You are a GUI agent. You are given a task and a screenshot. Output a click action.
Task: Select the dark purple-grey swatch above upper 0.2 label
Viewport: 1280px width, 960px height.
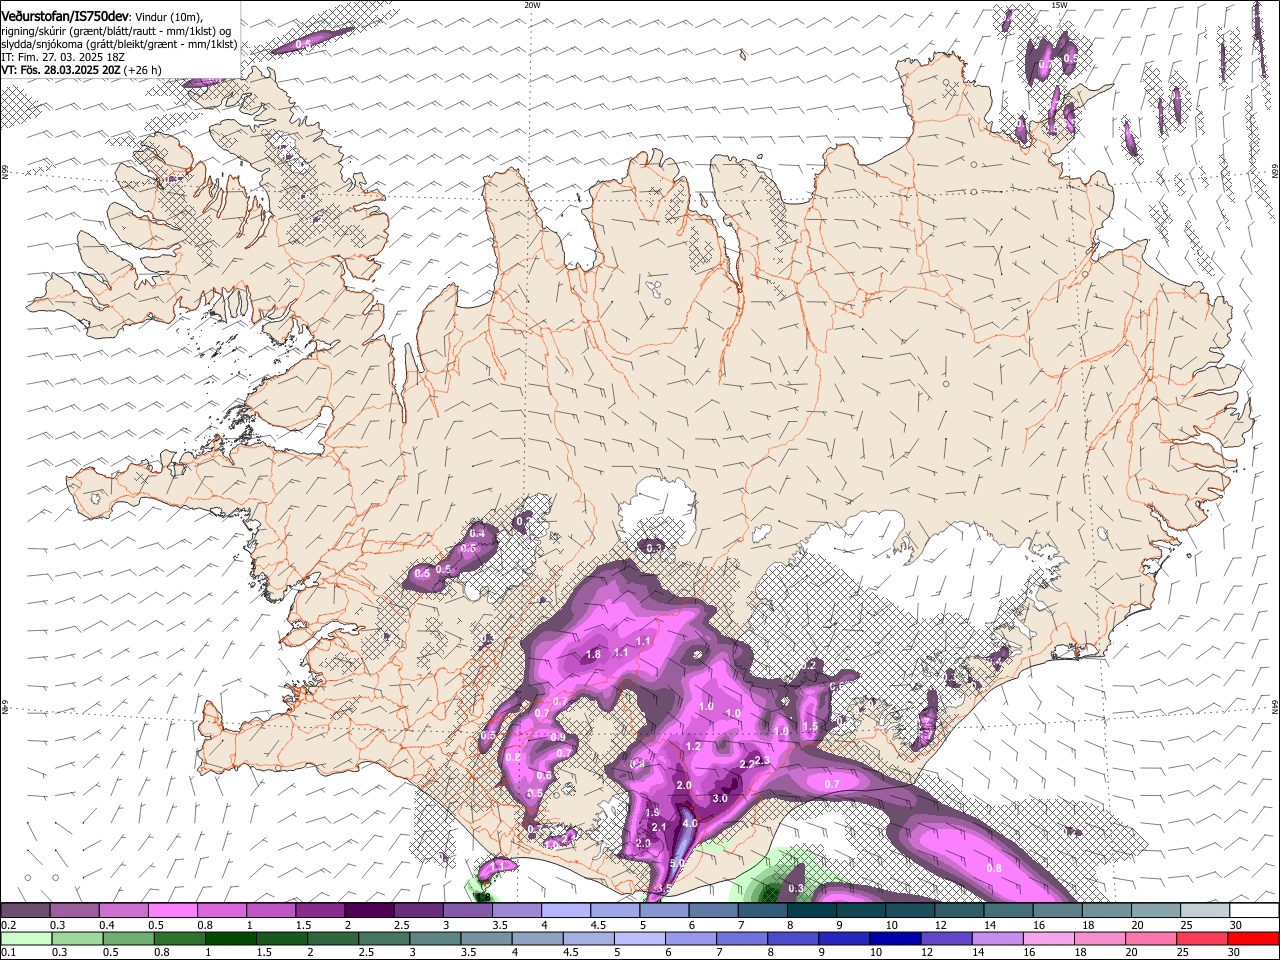(x=25, y=911)
